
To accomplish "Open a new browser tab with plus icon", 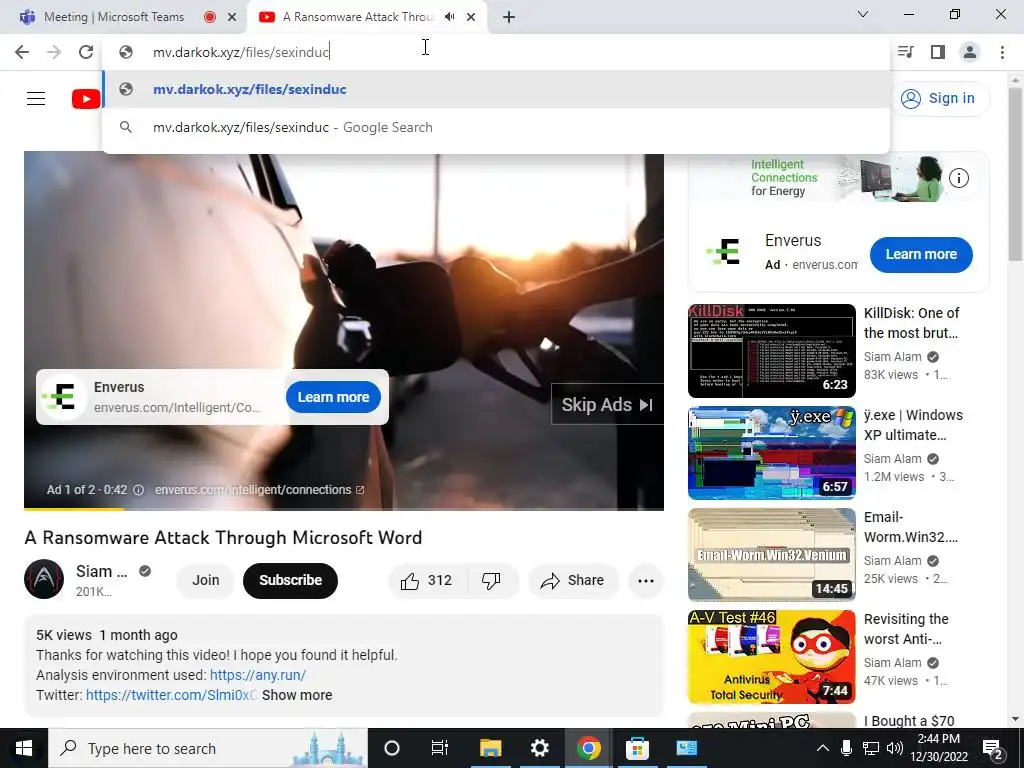I will [509, 17].
